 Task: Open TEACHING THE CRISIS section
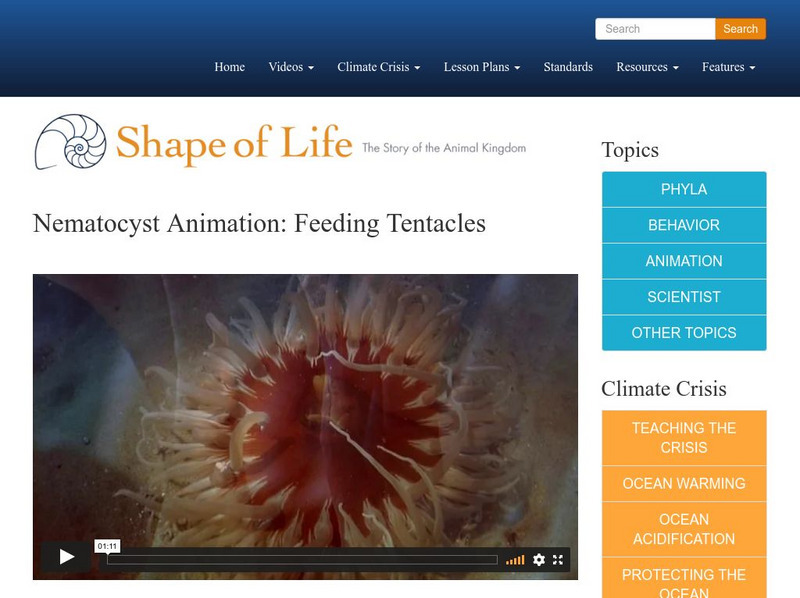tap(683, 436)
